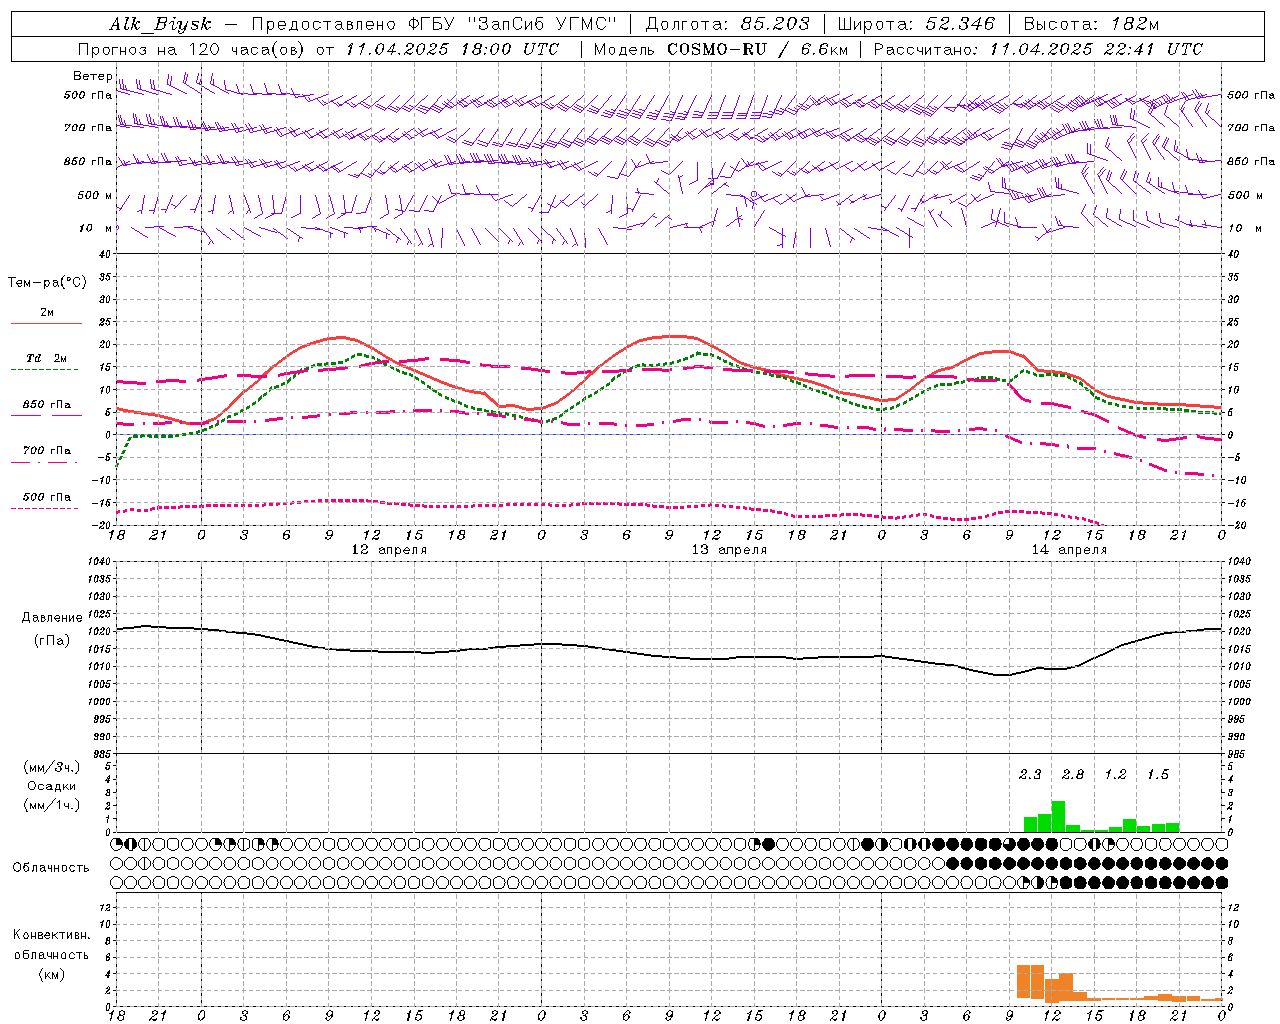
Task: Click the "(гПа)" unit under Давление
Action: point(52,640)
